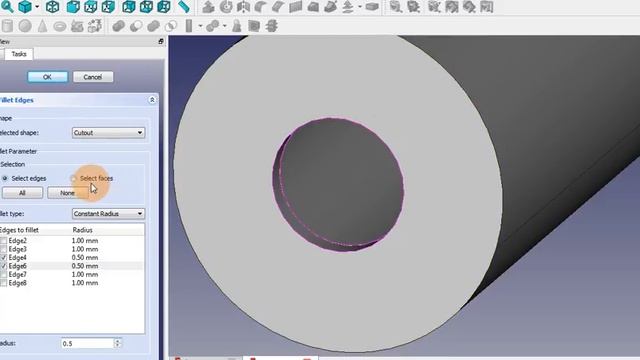The height and width of the screenshot is (360, 640).
Task: Click the OK button
Action: tap(47, 77)
